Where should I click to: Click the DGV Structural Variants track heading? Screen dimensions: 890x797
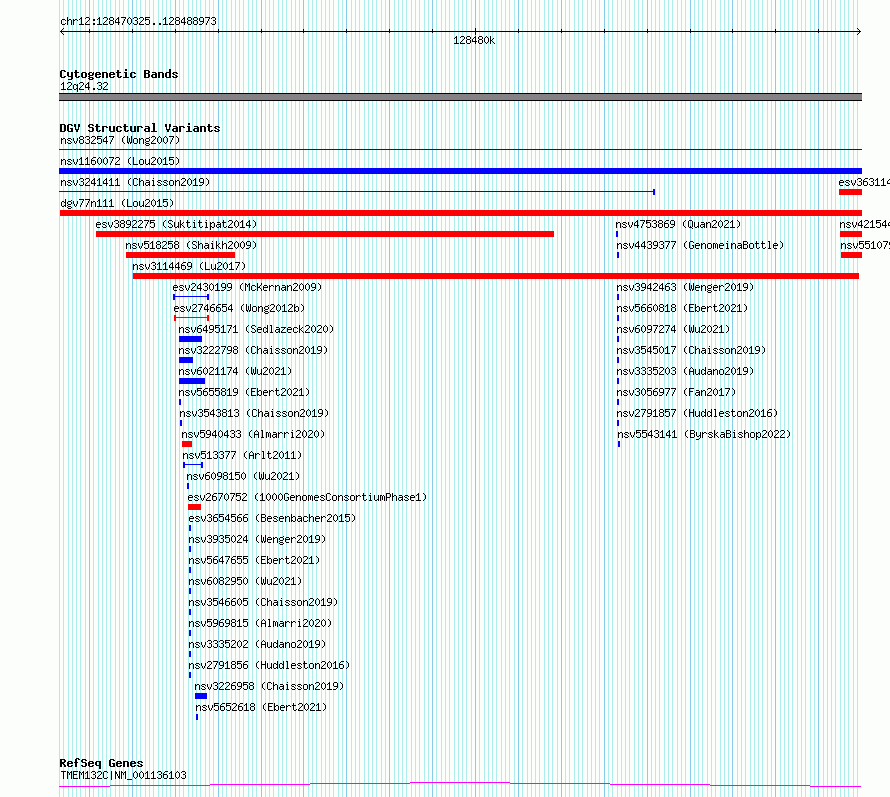(x=140, y=128)
